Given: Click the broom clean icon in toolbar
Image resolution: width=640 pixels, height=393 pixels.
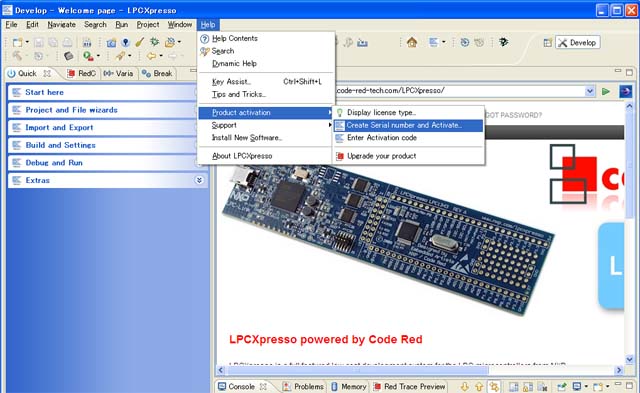Looking at the screenshot, I should [x=140, y=42].
